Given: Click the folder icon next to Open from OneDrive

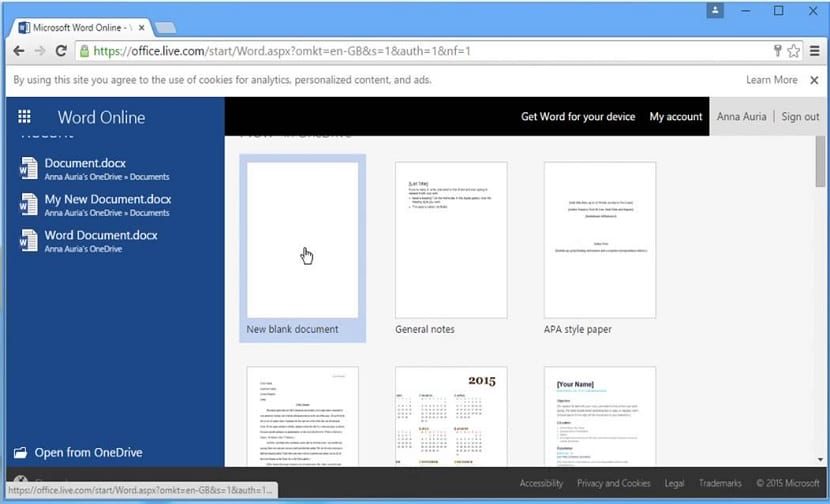Looking at the screenshot, I should point(21,453).
